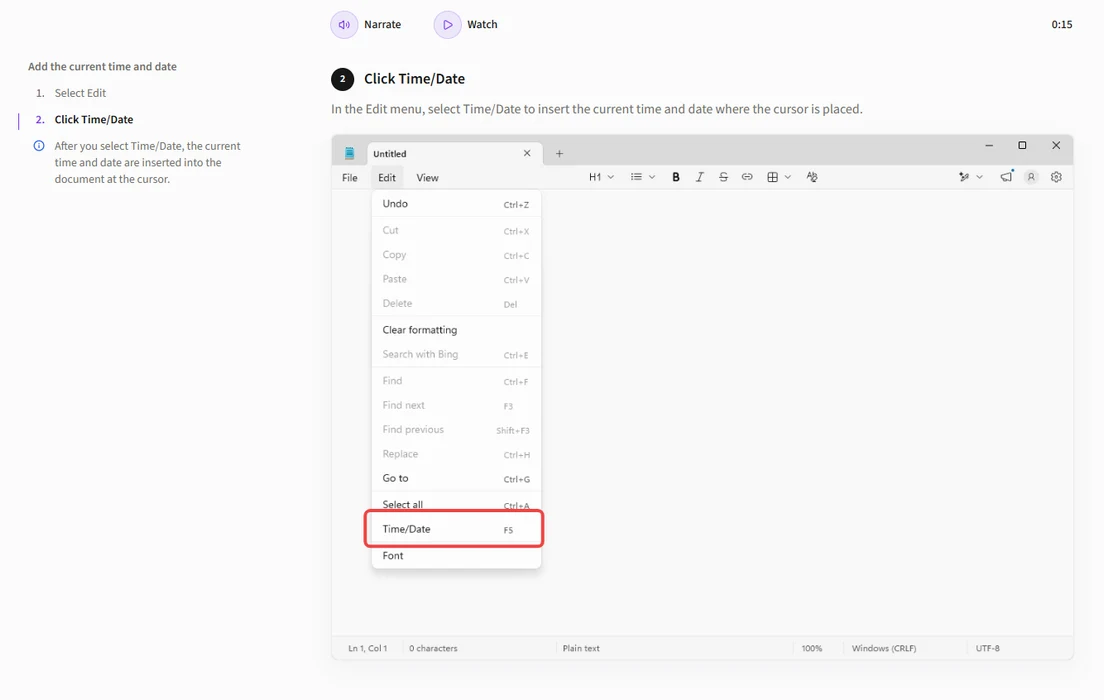
Task: Click Plain text in status bar
Action: coord(581,649)
